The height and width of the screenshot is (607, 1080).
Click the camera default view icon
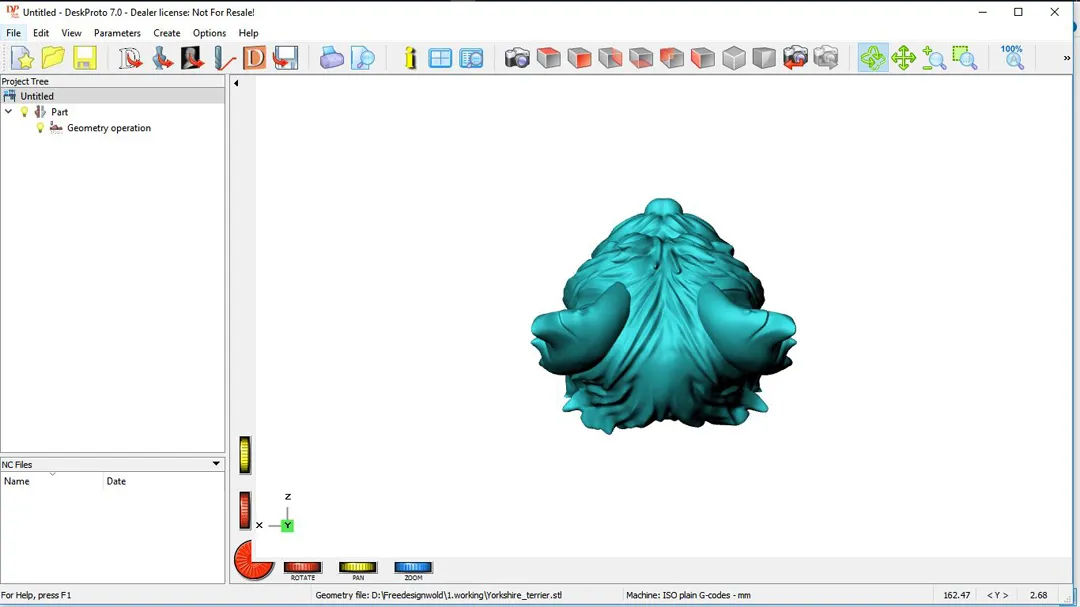(517, 58)
